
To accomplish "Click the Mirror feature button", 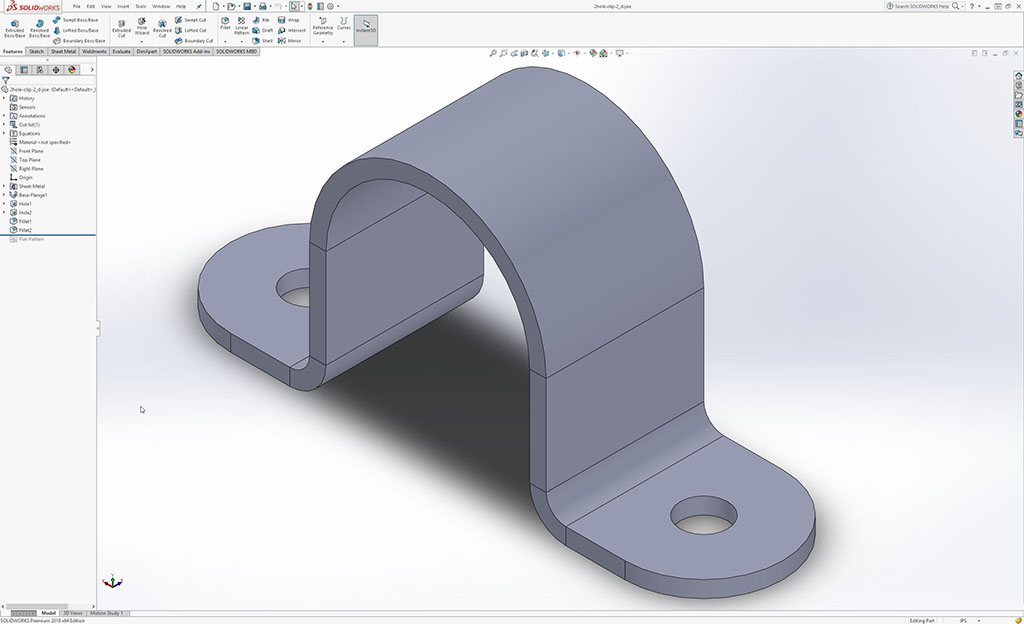I will pyautogui.click(x=289, y=41).
